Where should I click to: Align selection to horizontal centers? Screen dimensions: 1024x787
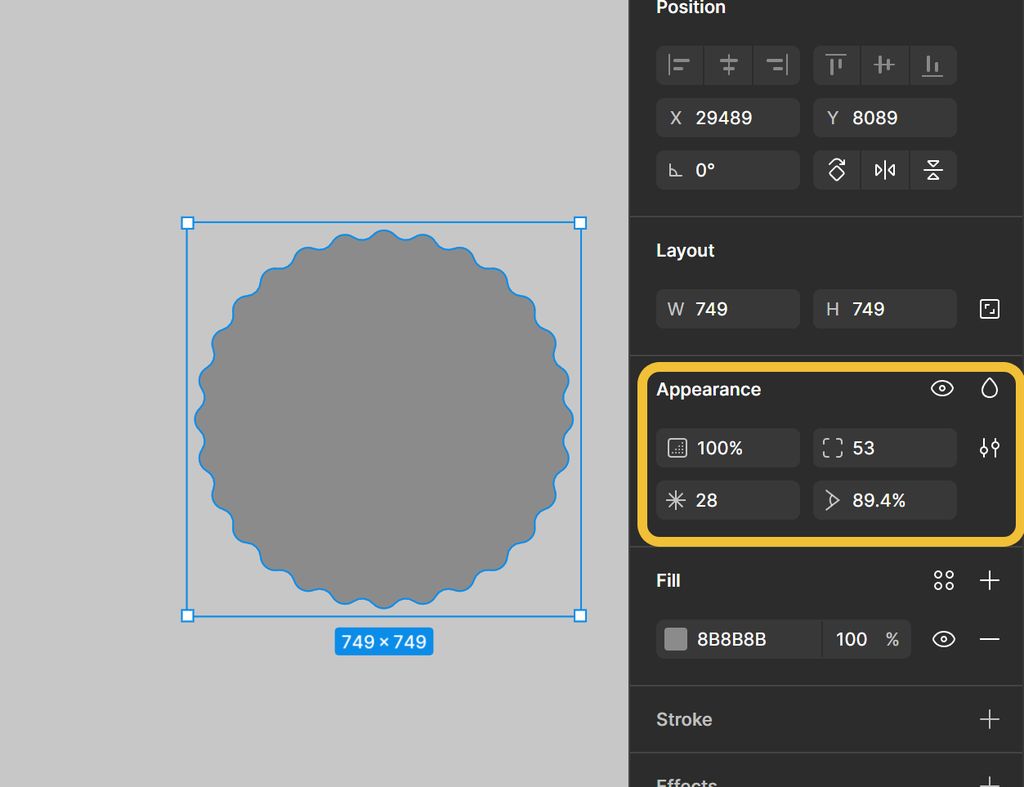[729, 65]
